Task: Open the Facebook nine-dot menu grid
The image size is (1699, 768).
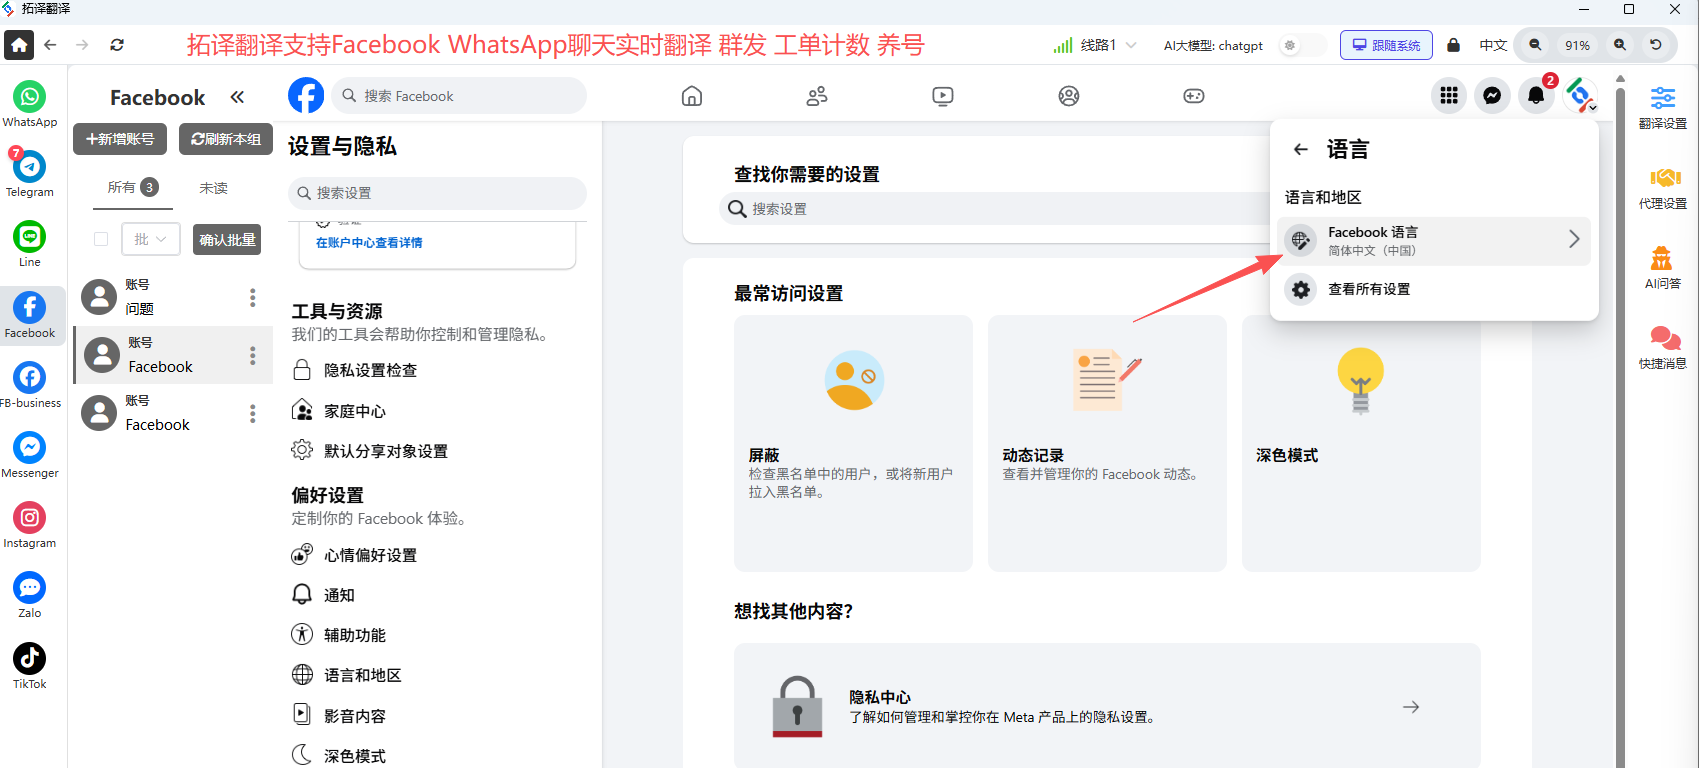Action: (1449, 96)
